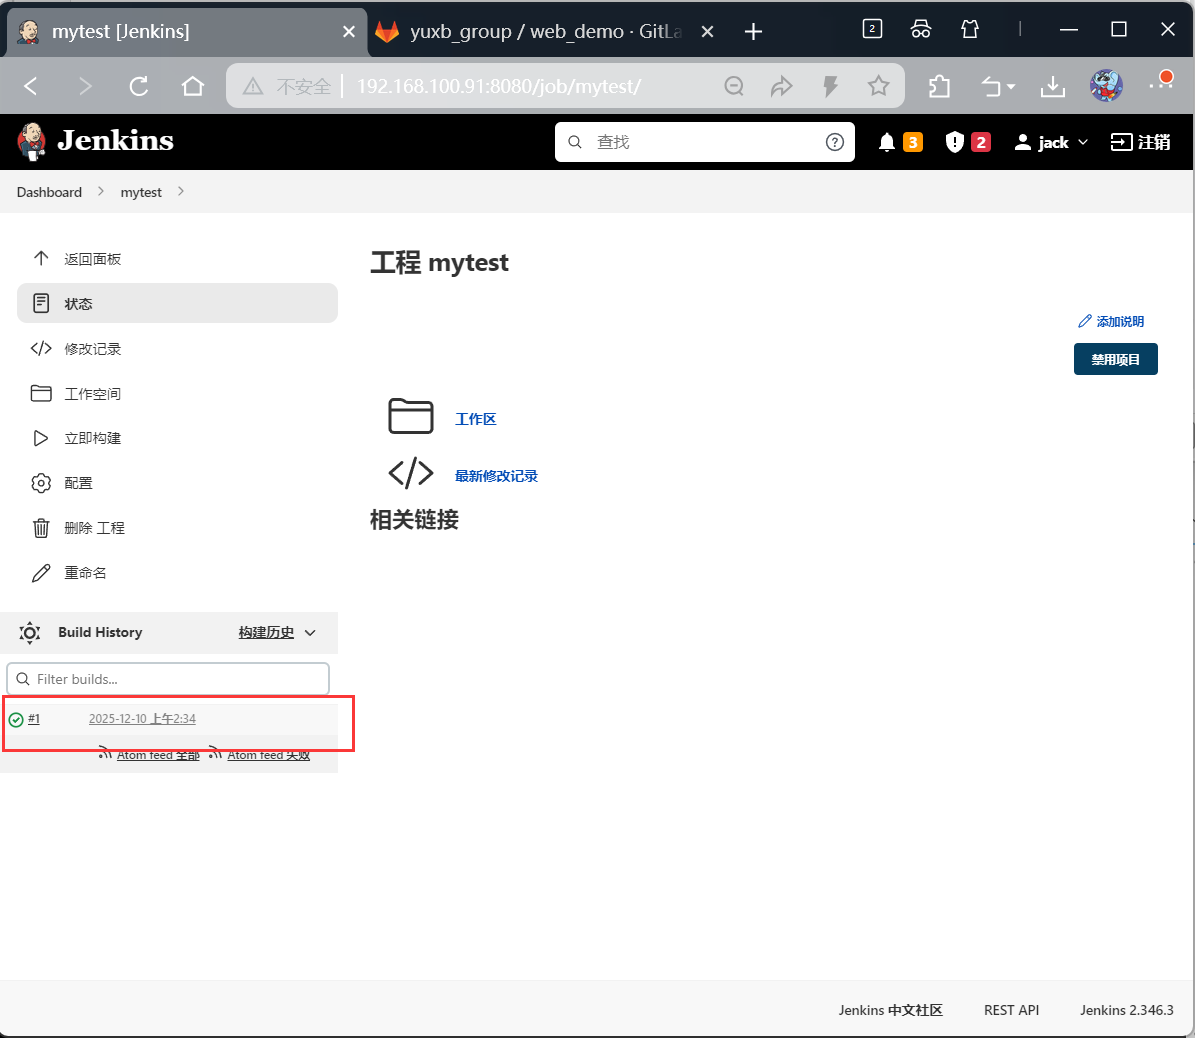This screenshot has width=1195, height=1038.
Task: Click 立即构建 to start a build
Action: pyautogui.click(x=177, y=438)
